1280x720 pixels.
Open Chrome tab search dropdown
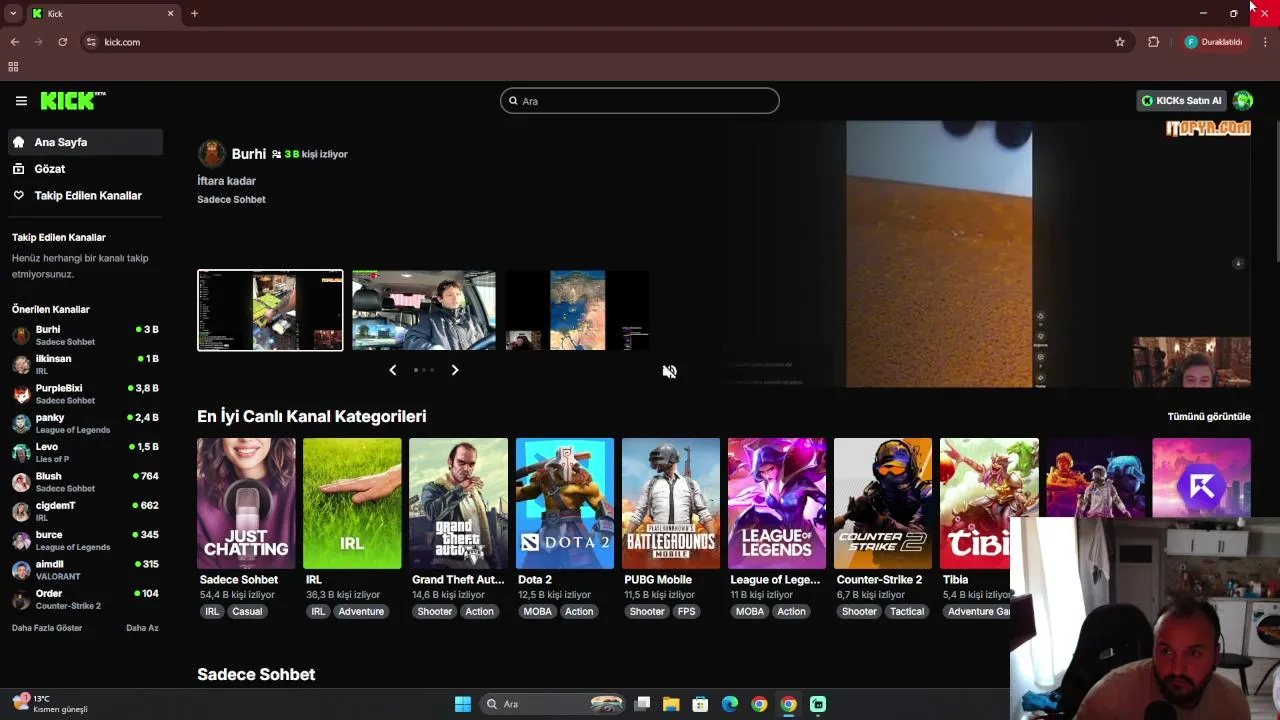click(x=13, y=14)
